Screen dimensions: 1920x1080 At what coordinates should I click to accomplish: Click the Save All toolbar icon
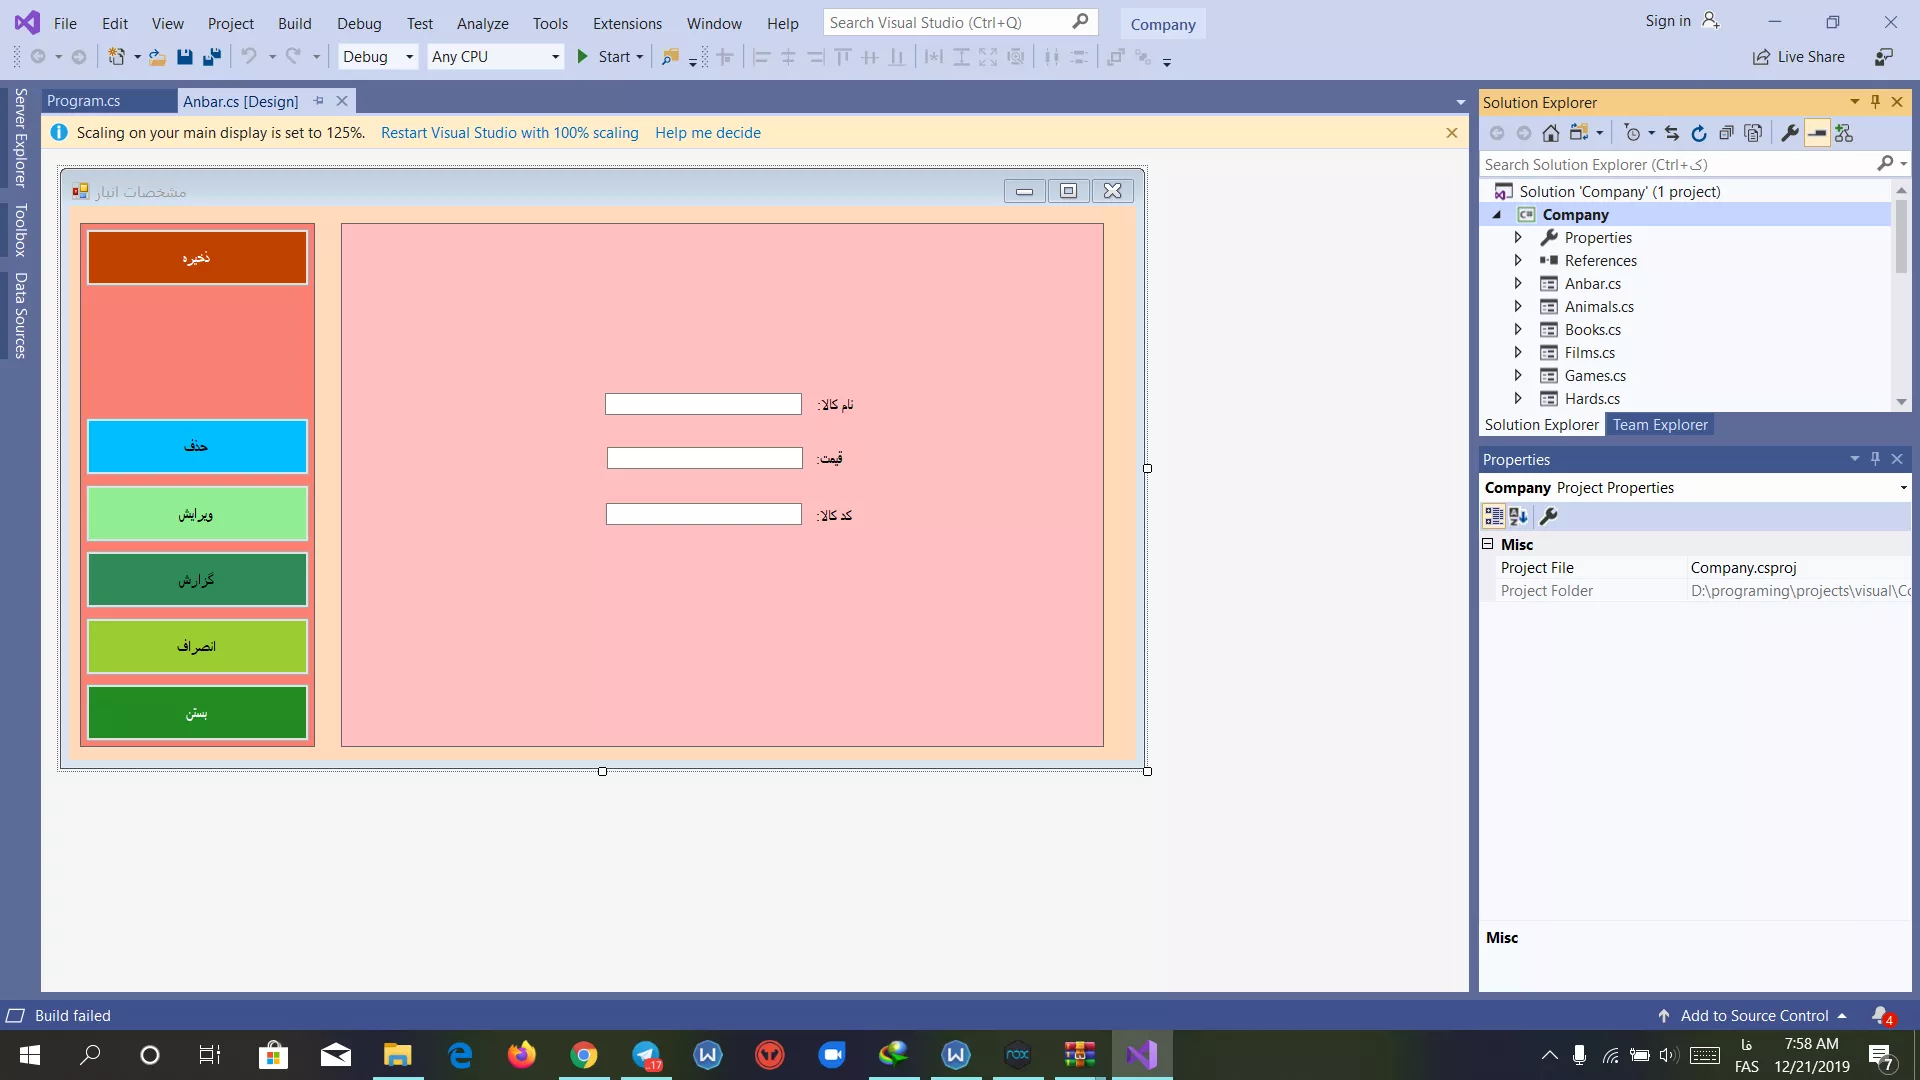(x=212, y=57)
